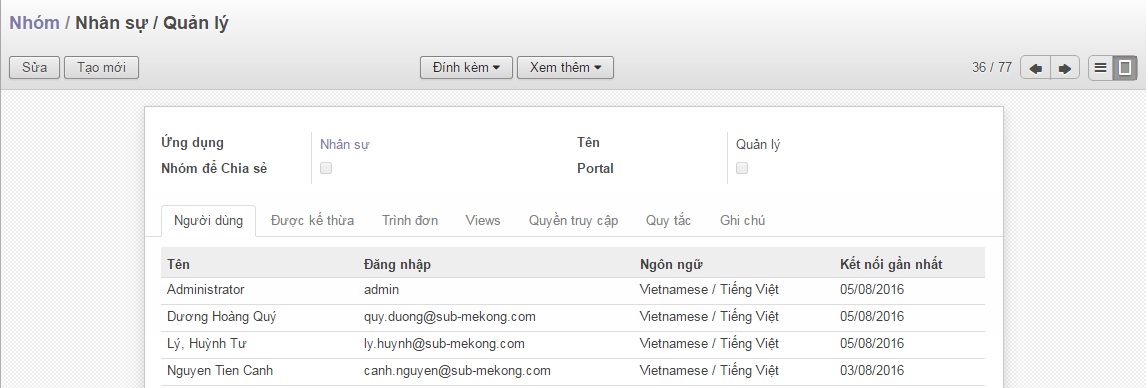Click the Tạo mới button
Image resolution: width=1148 pixels, height=388 pixels.
click(102, 67)
